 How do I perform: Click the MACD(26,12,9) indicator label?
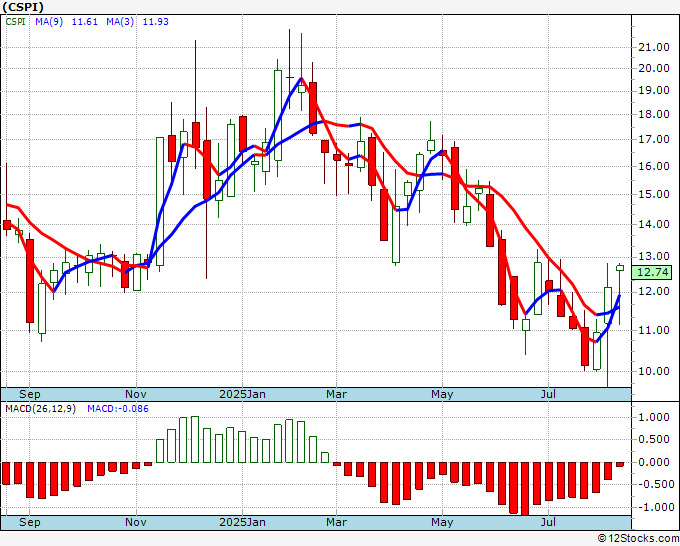click(x=40, y=409)
